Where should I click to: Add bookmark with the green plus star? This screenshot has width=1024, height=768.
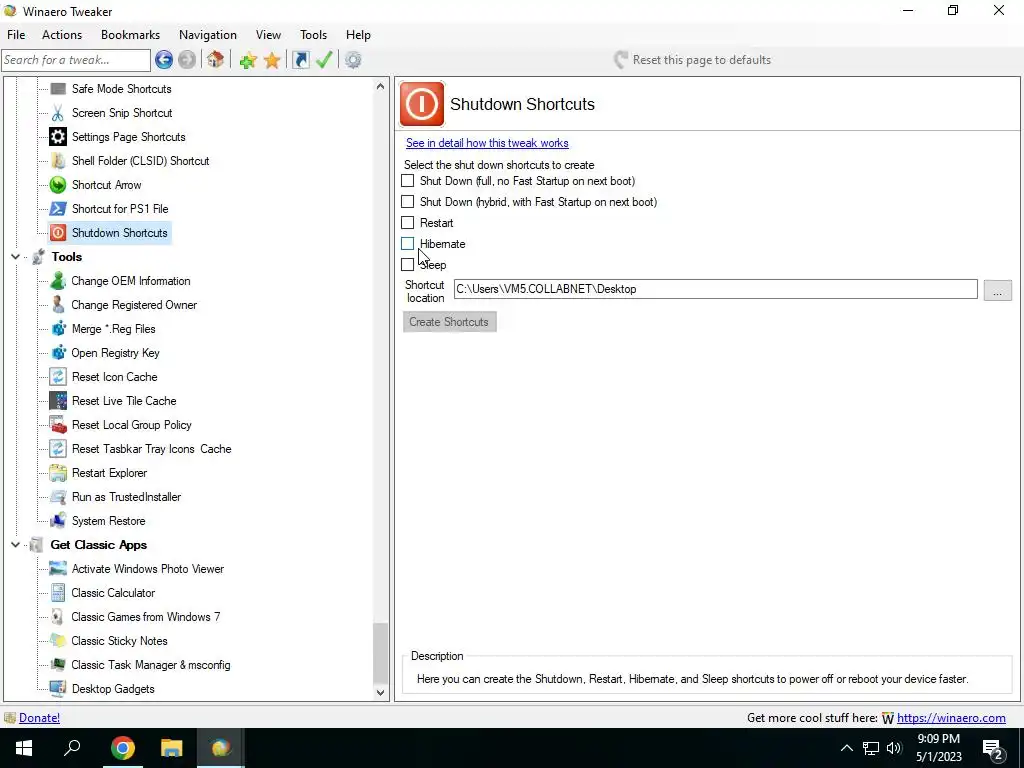[x=248, y=60]
